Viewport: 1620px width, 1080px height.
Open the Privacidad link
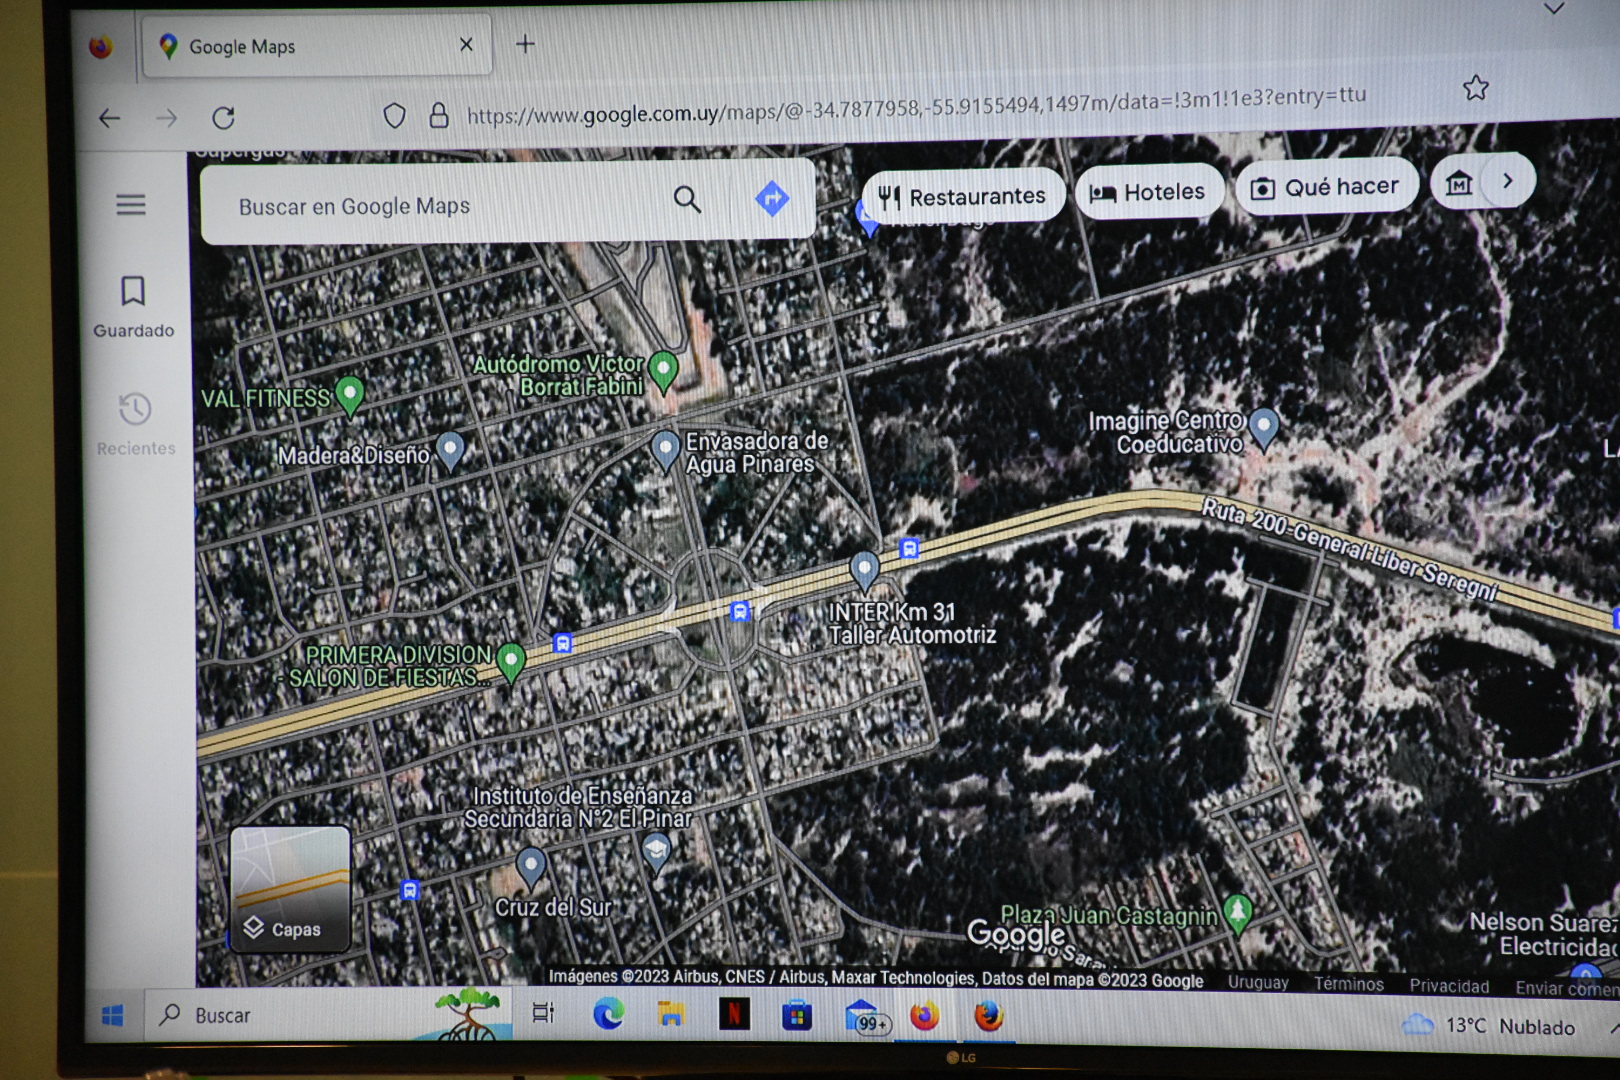(x=1449, y=986)
